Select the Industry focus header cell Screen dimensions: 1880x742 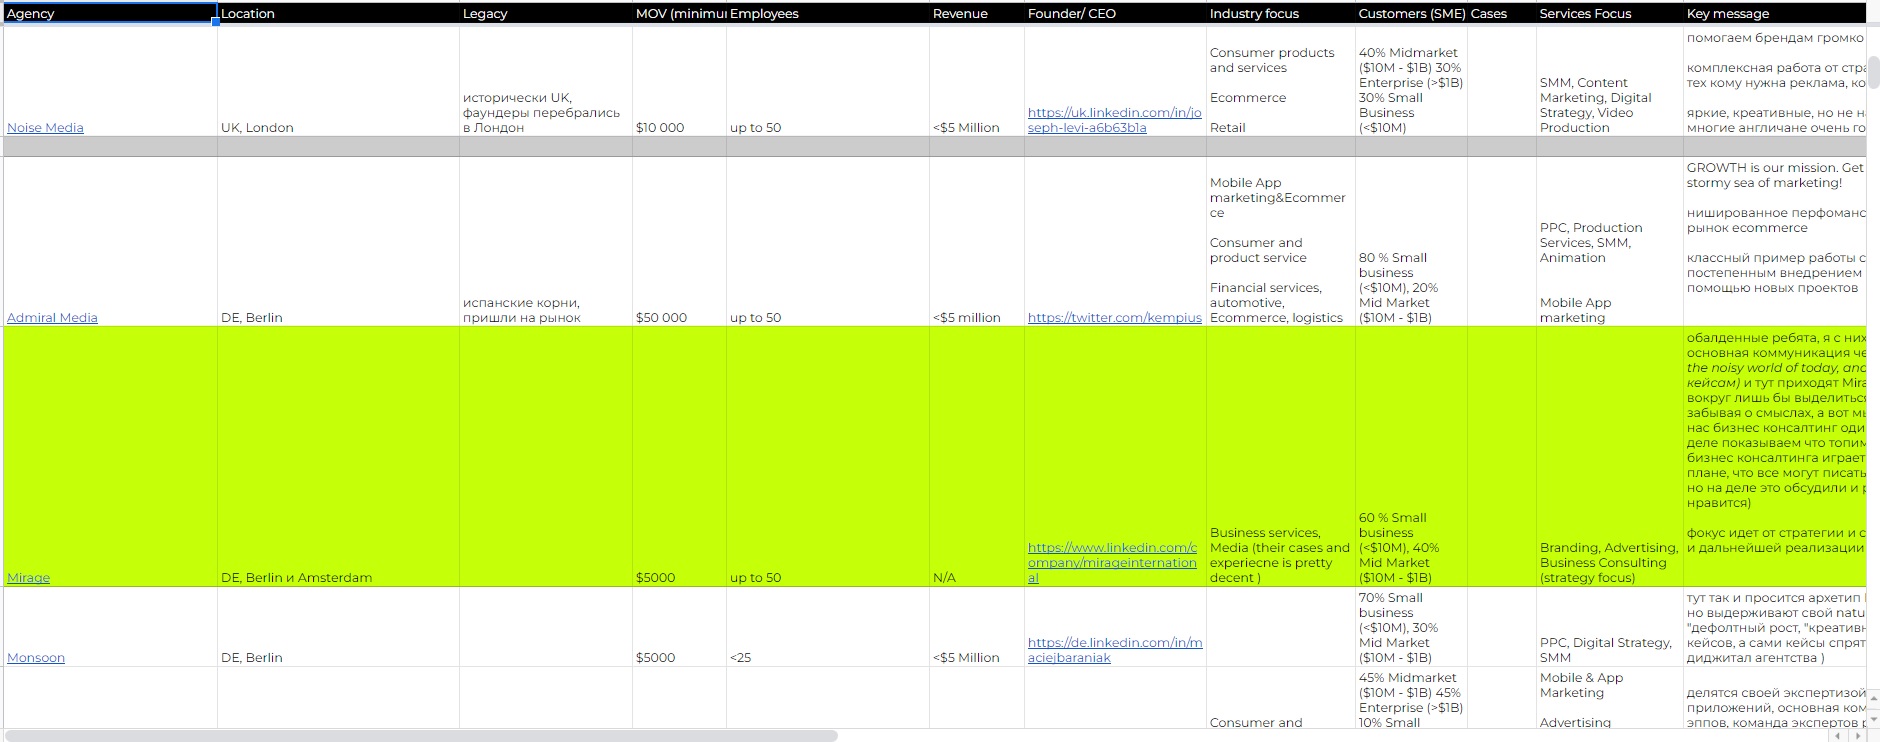(1281, 14)
